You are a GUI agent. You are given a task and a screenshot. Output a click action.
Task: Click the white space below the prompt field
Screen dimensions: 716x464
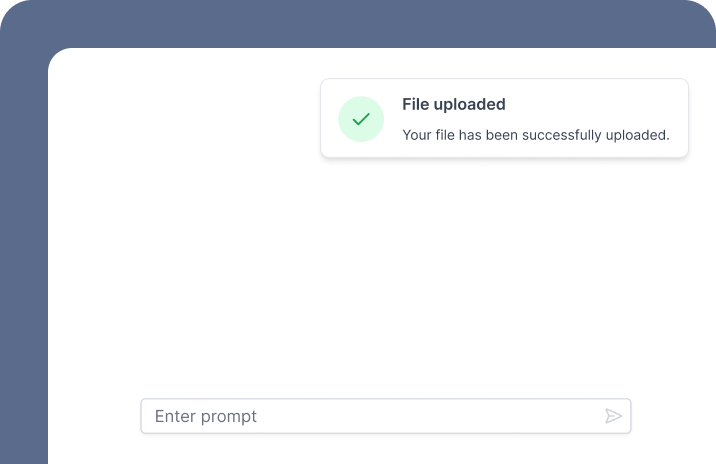coord(386,450)
